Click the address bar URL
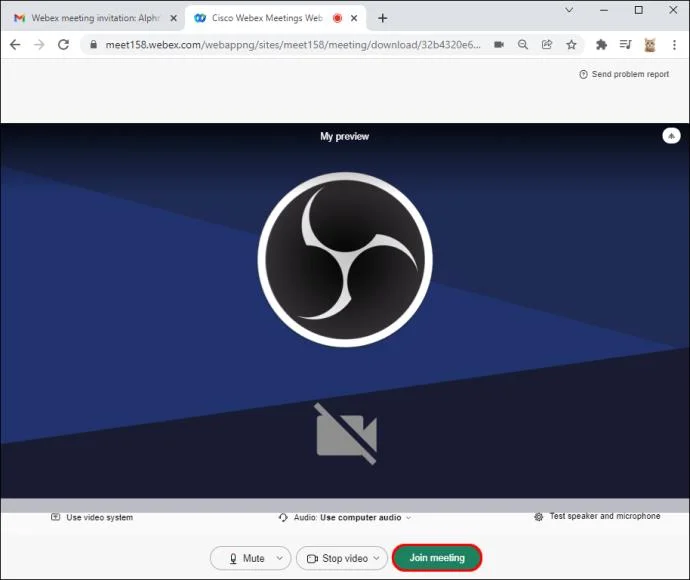Viewport: 690px width, 580px height. tap(293, 44)
